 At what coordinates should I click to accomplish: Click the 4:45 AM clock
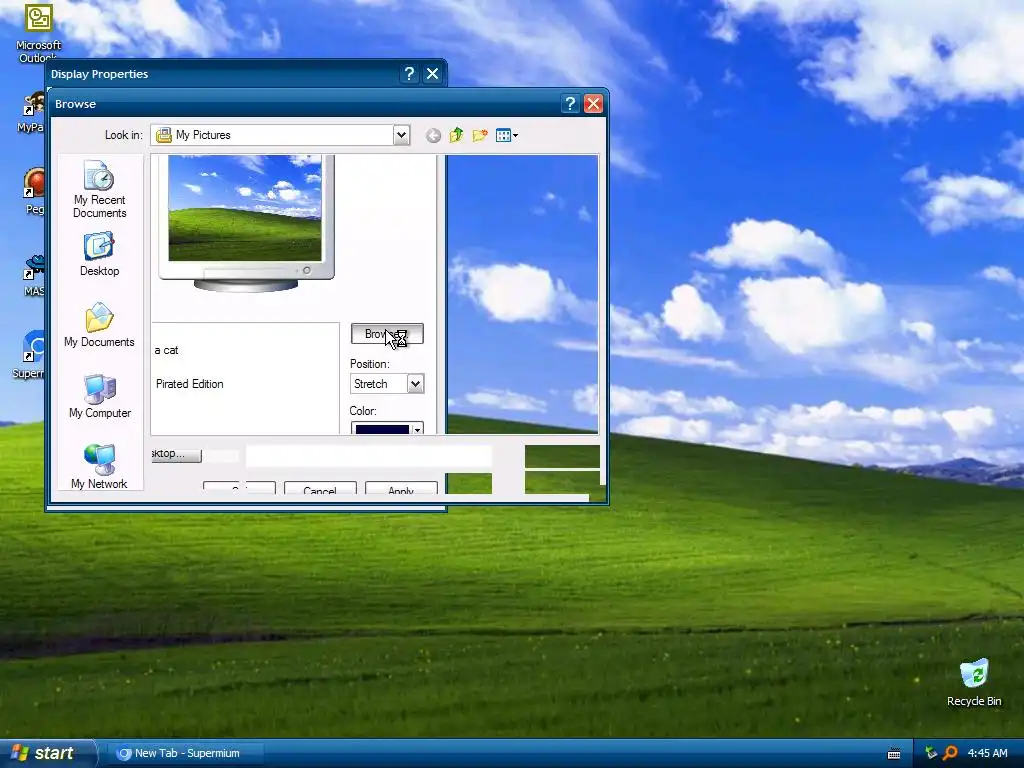pos(987,753)
